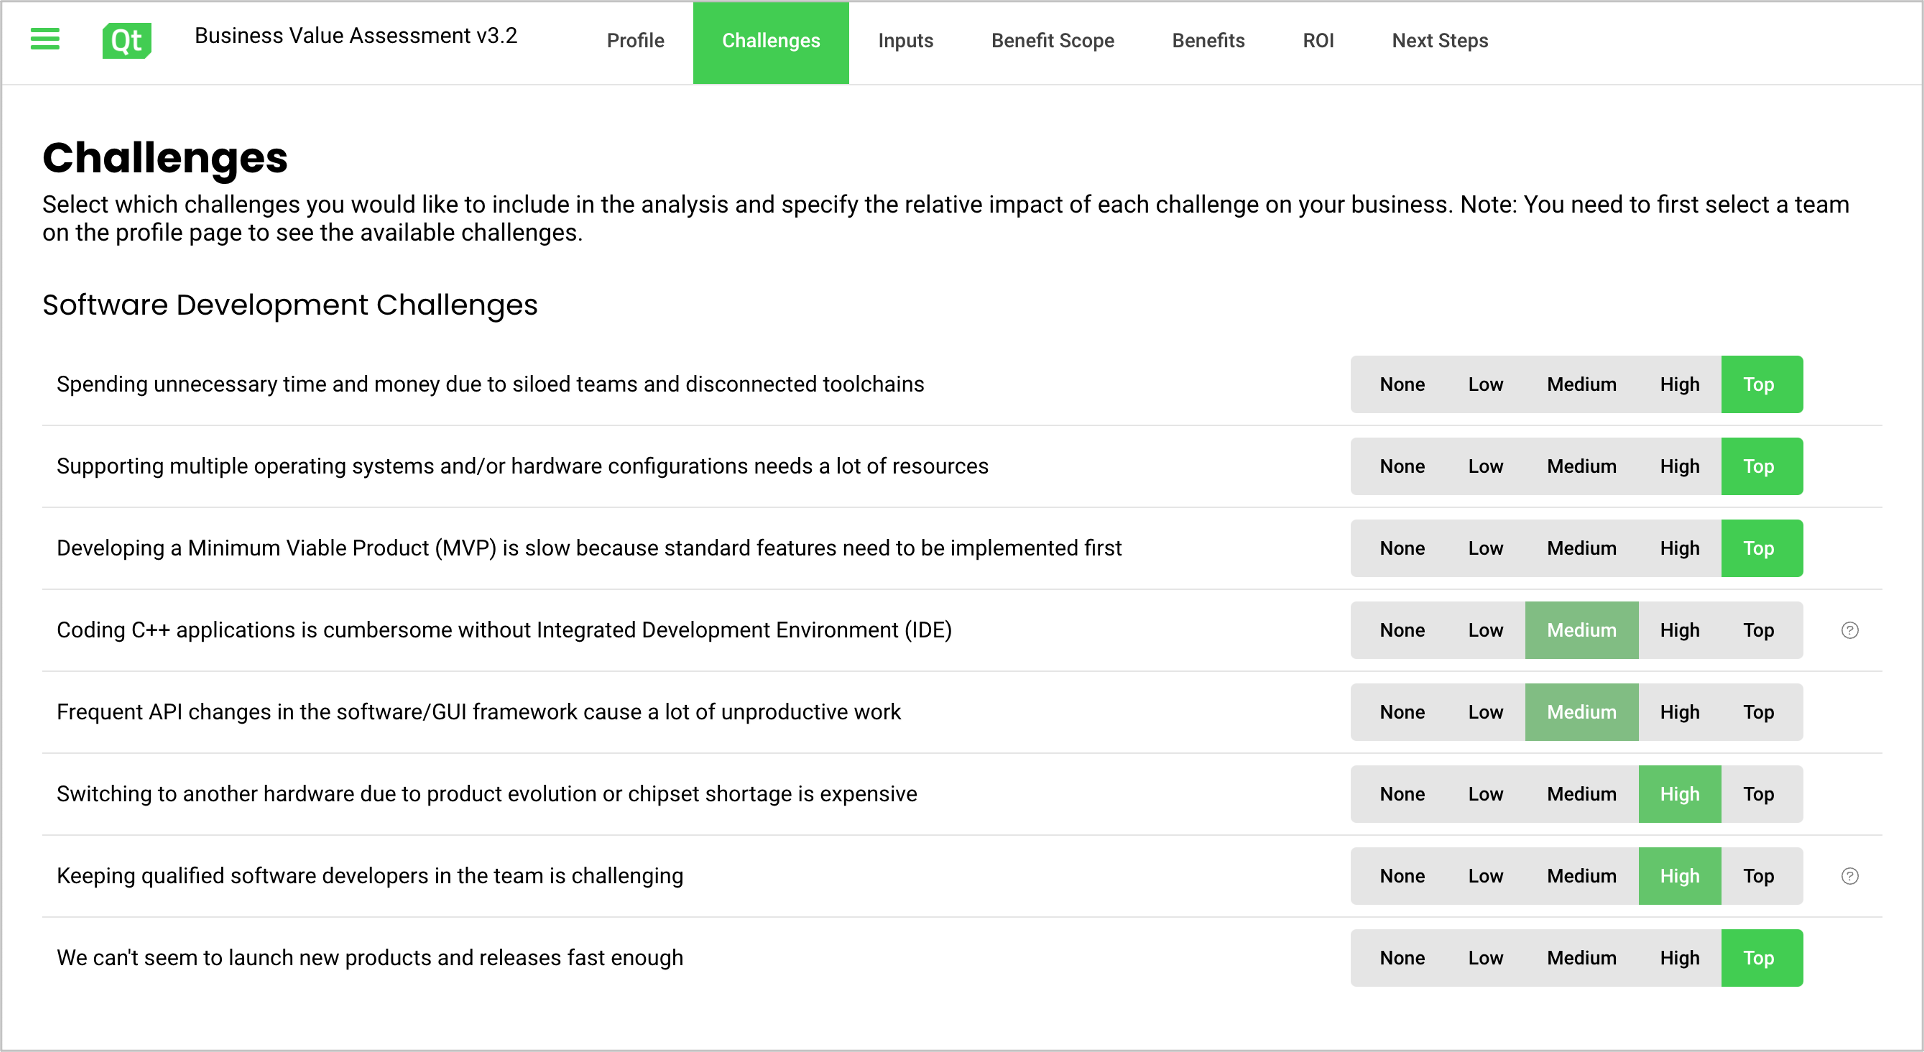
Task: Set launch speed challenge to High
Action: 1679,959
